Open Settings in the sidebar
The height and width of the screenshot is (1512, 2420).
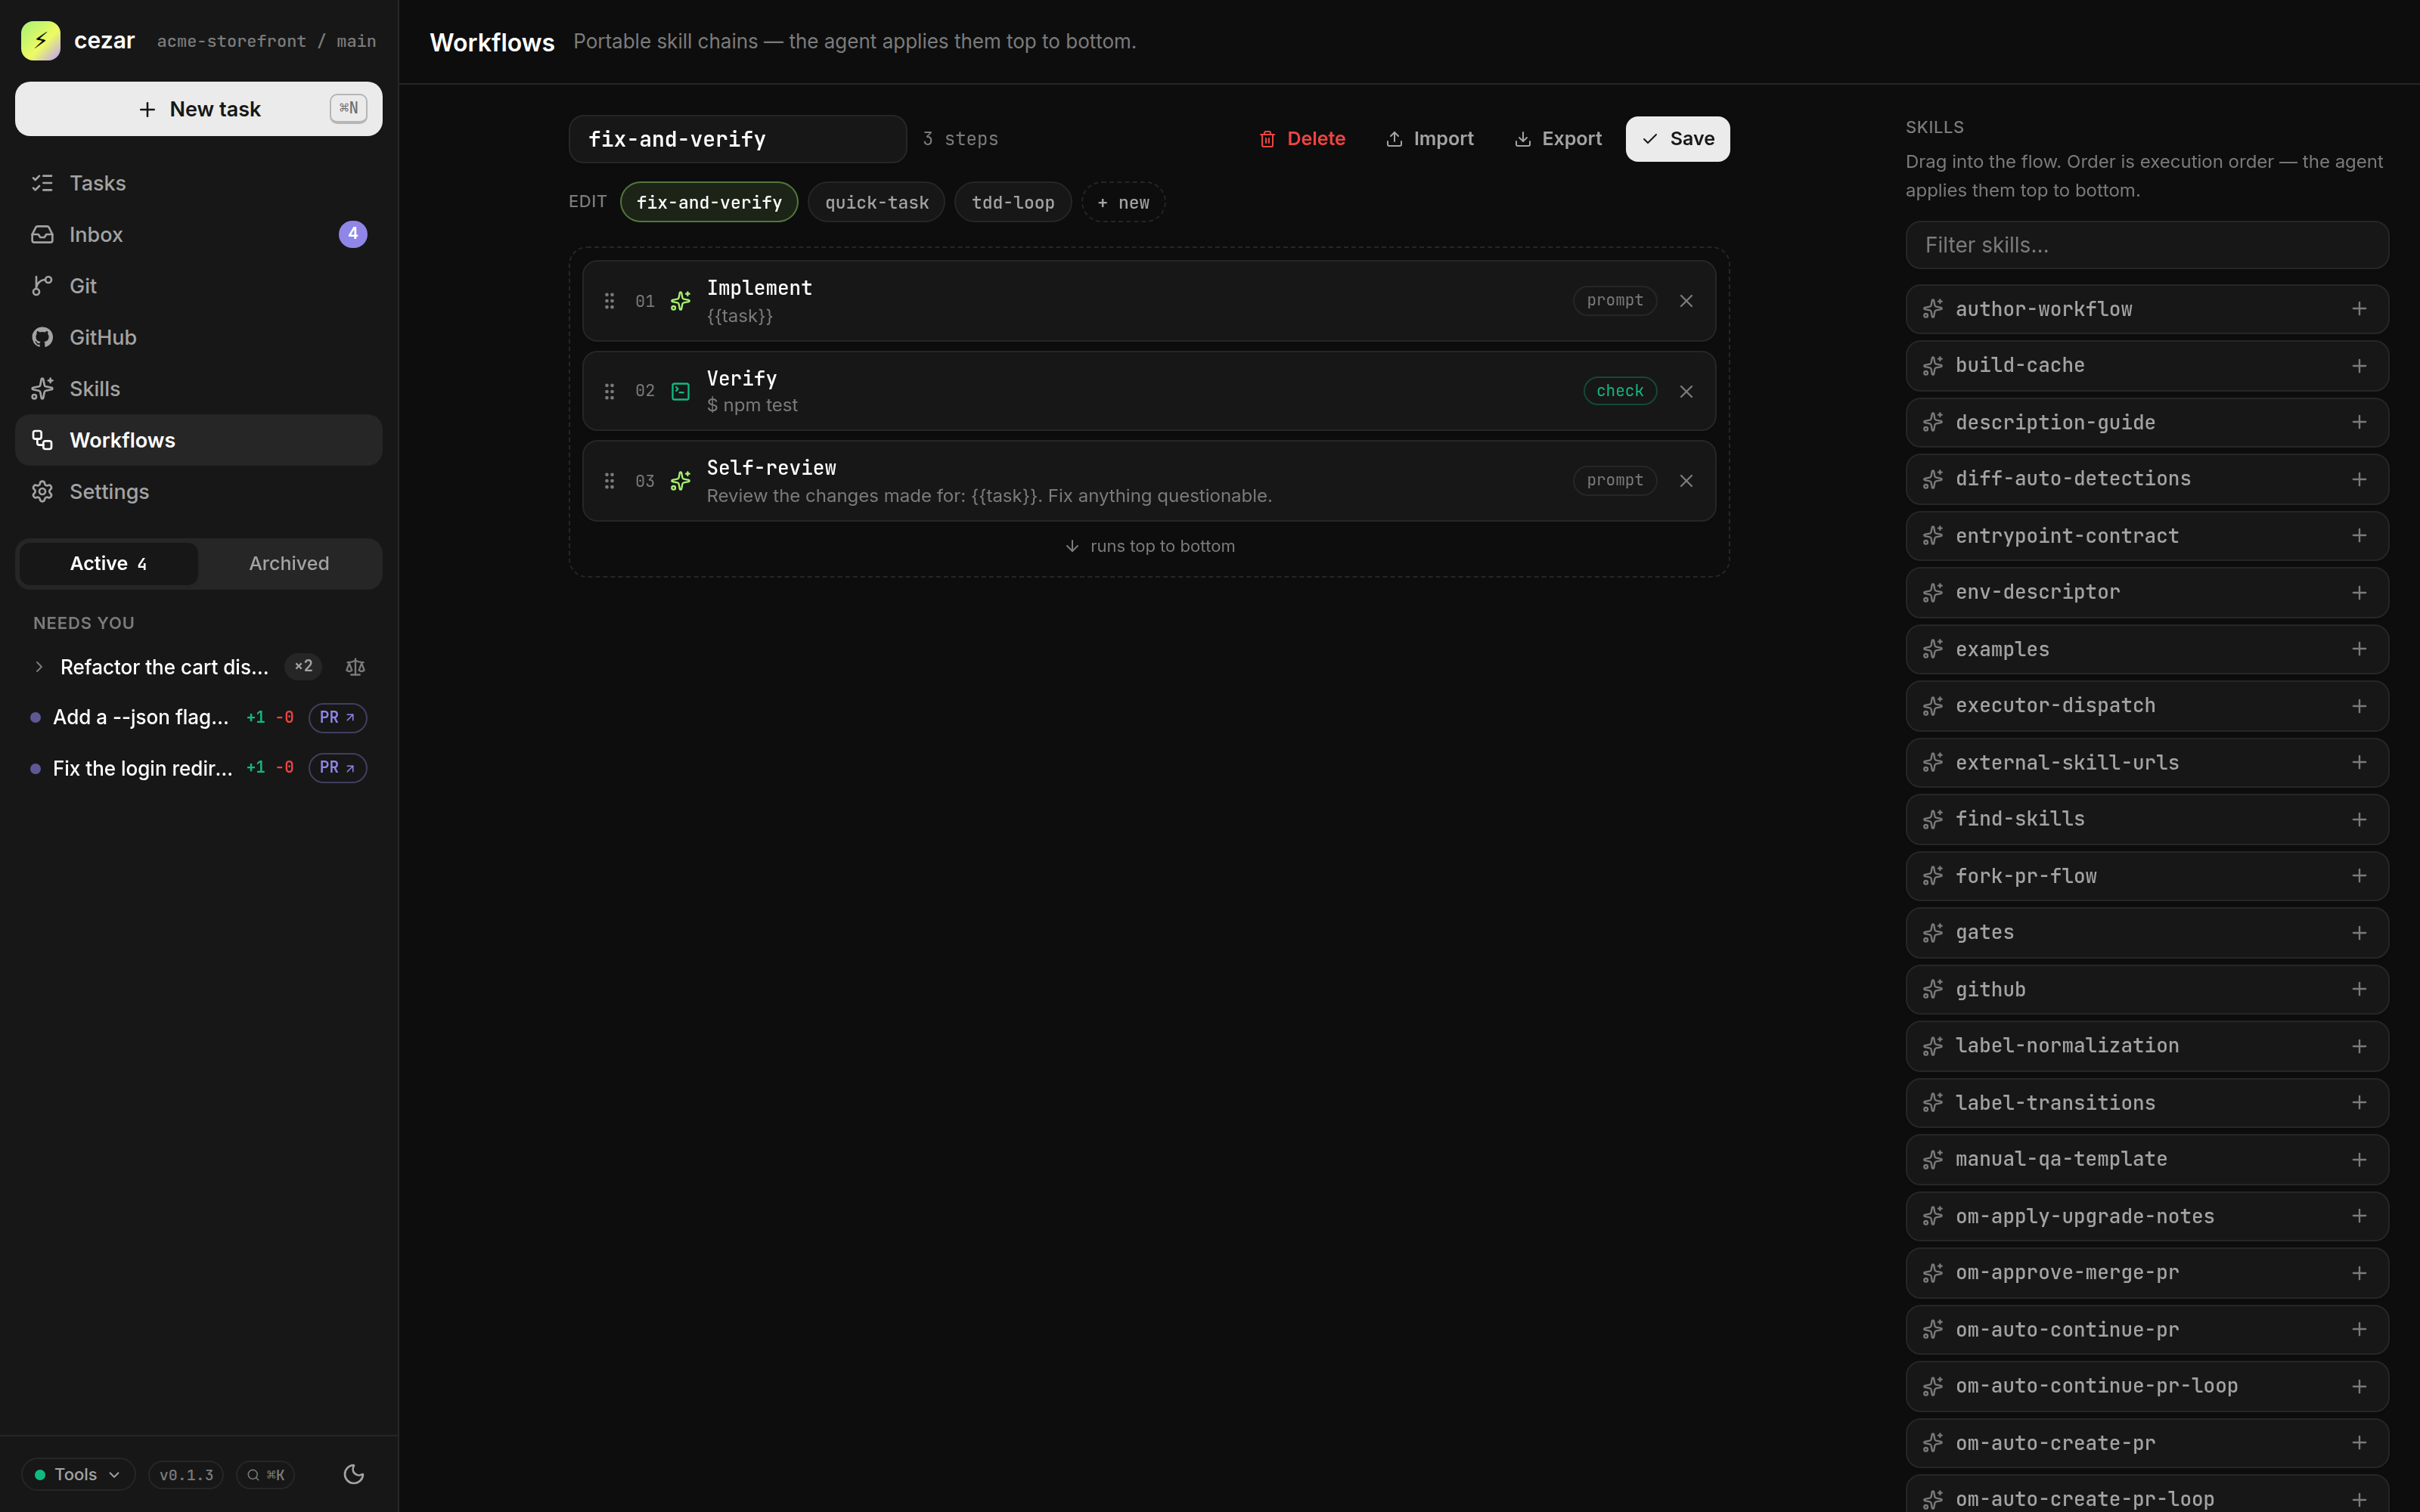(198, 492)
